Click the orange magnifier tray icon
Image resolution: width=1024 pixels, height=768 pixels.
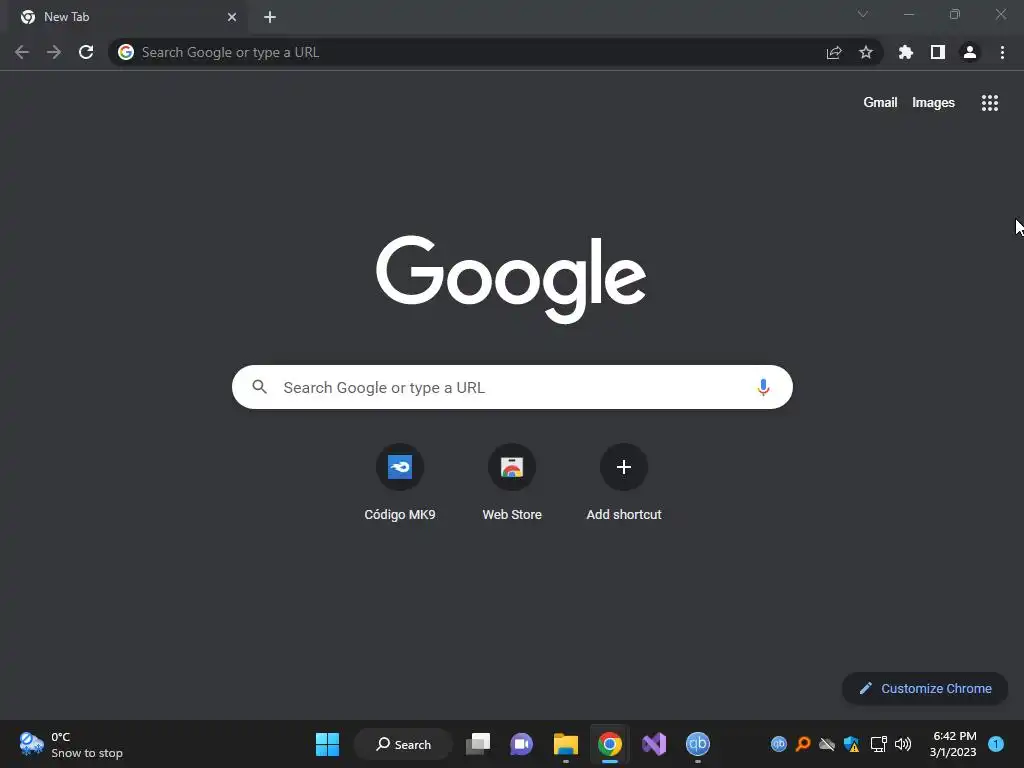(803, 744)
